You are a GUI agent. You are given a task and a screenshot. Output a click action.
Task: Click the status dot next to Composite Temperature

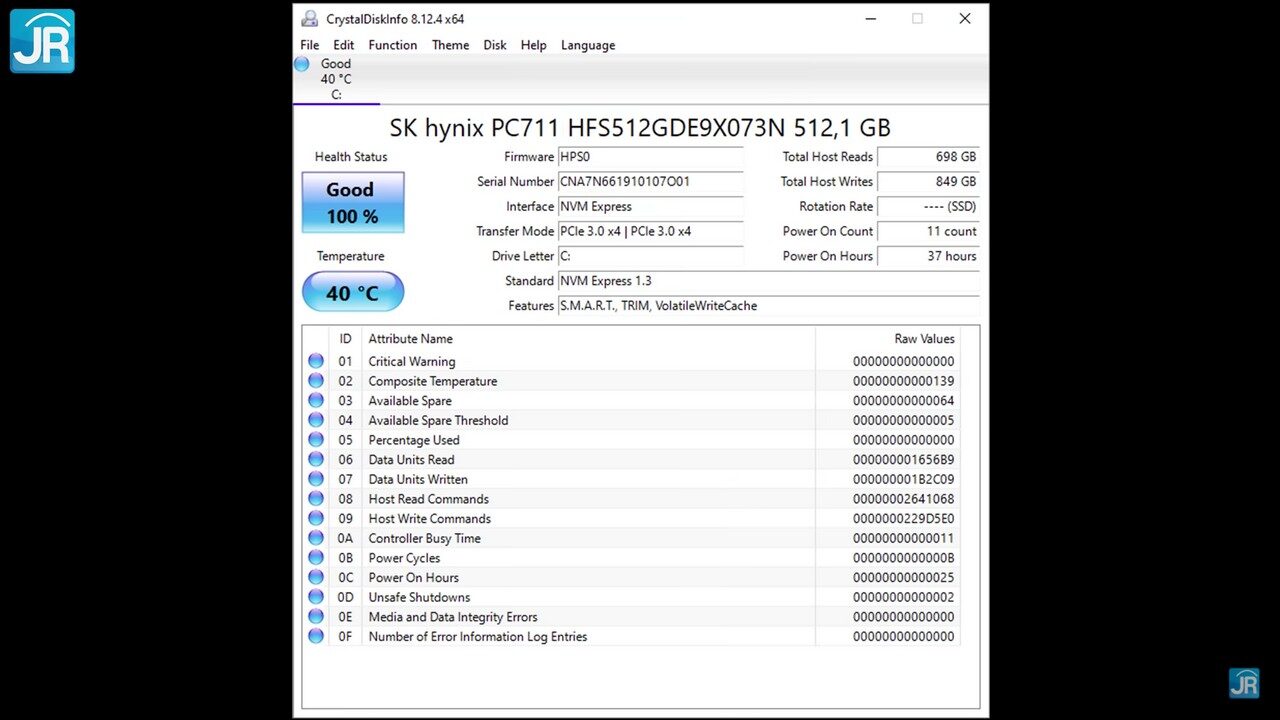coord(316,380)
